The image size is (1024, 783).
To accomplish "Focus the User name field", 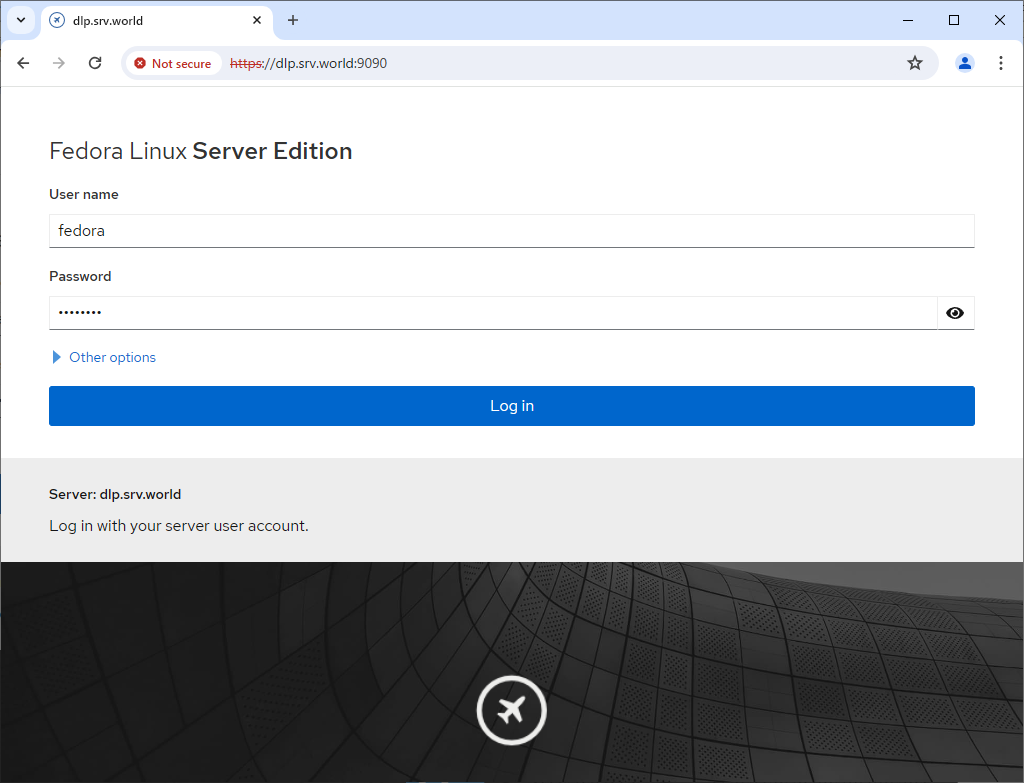I will click(512, 231).
